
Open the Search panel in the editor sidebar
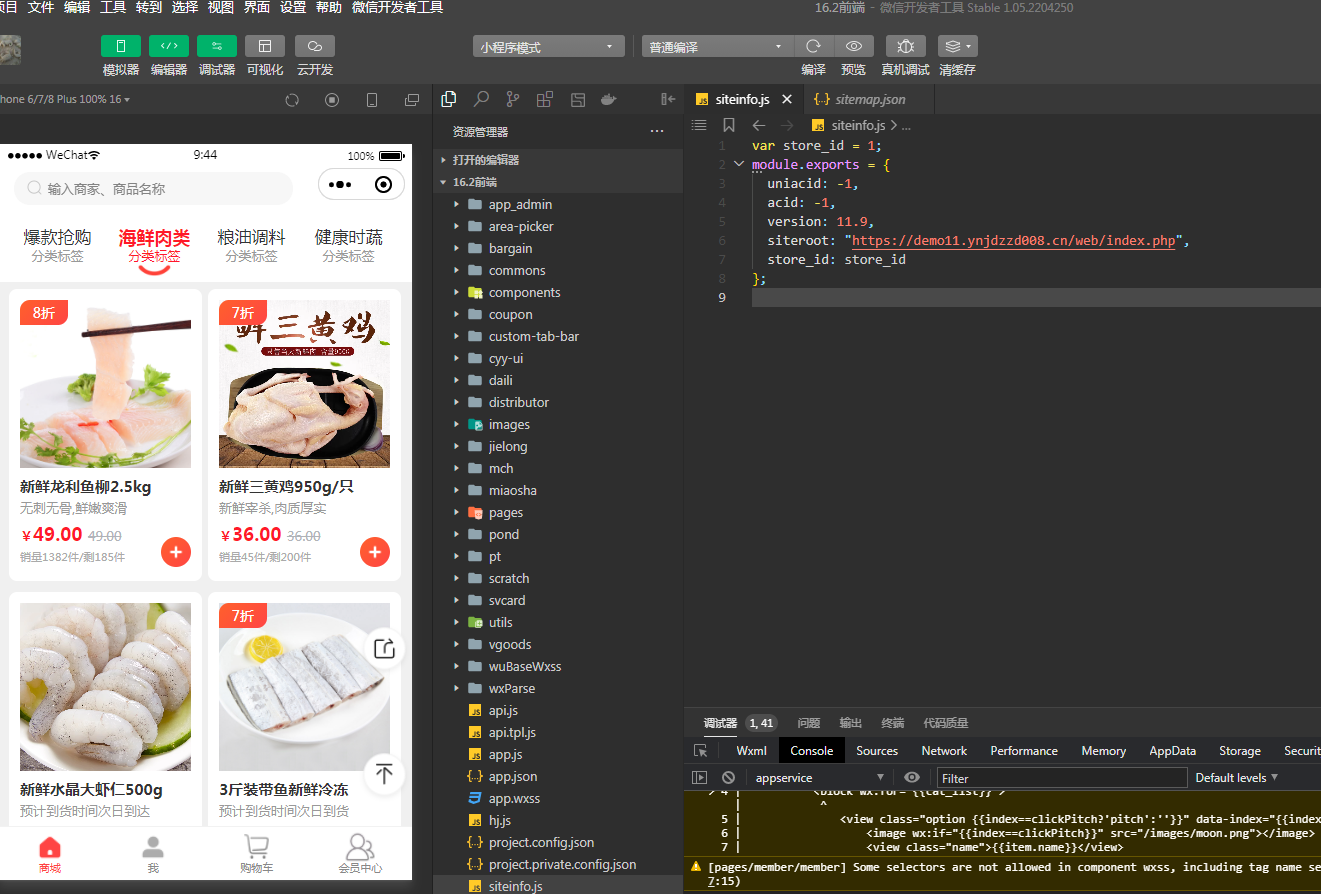point(481,99)
